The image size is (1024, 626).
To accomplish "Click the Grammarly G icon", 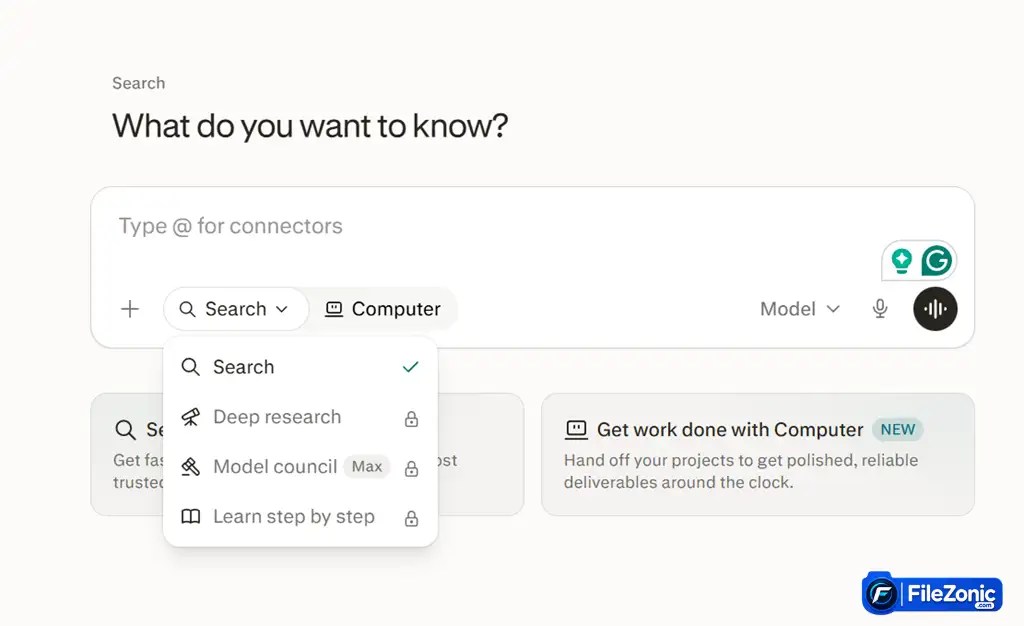I will coord(936,260).
